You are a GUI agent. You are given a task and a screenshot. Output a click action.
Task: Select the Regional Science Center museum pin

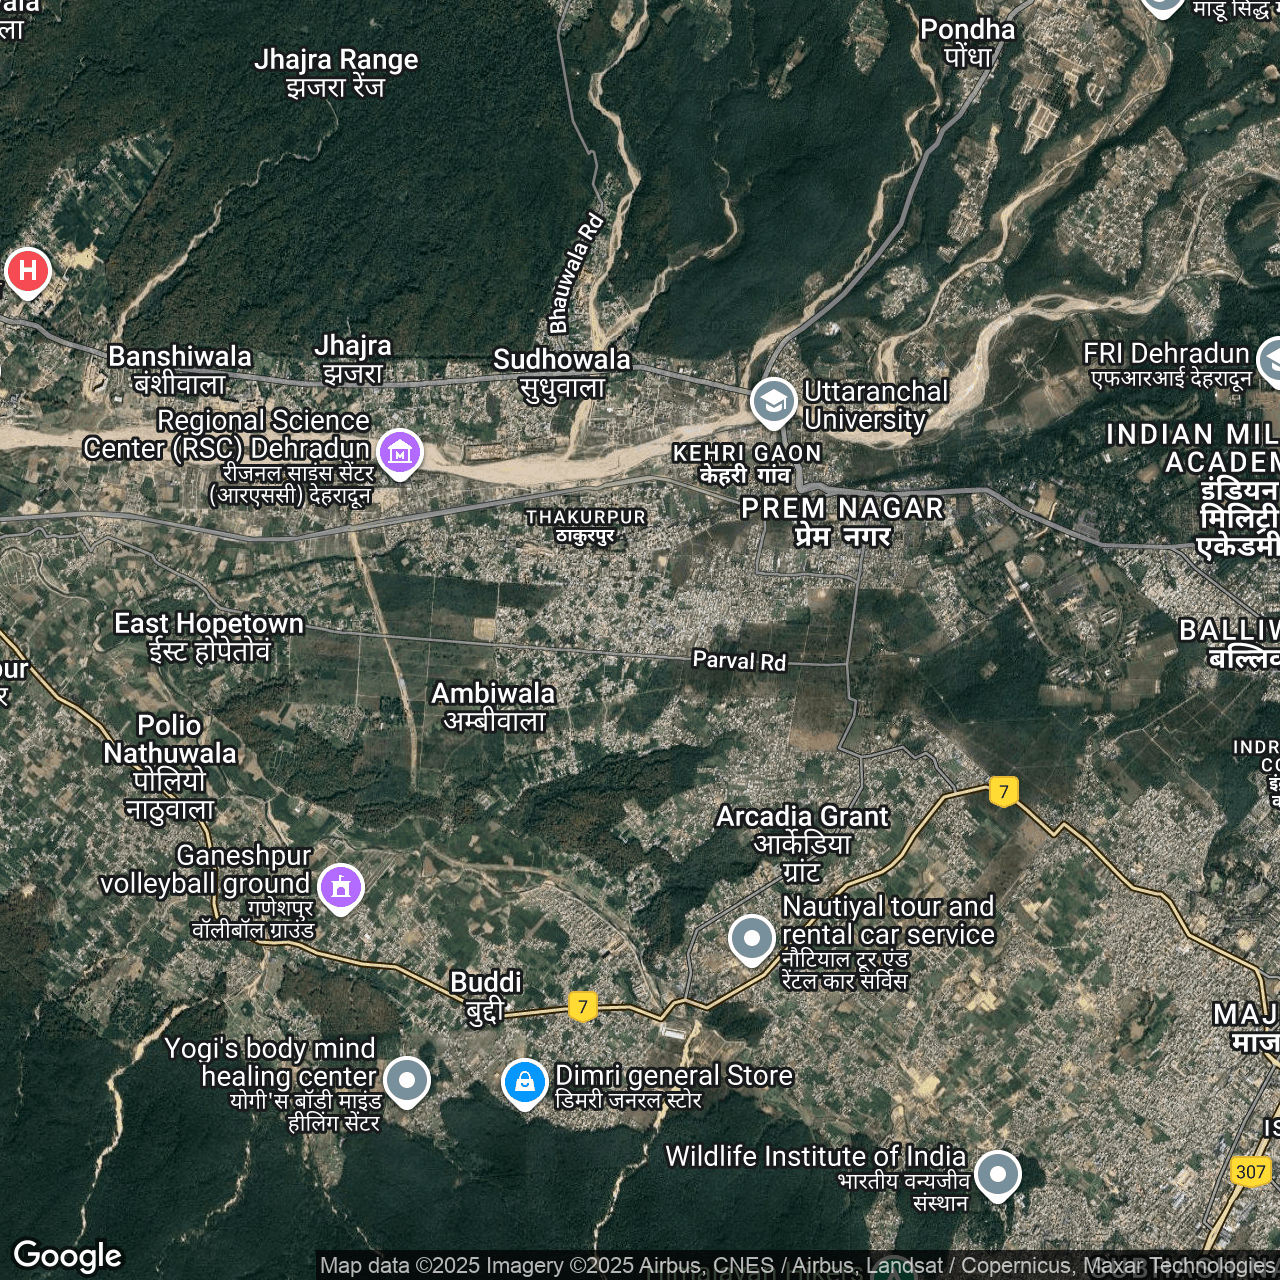pyautogui.click(x=400, y=452)
